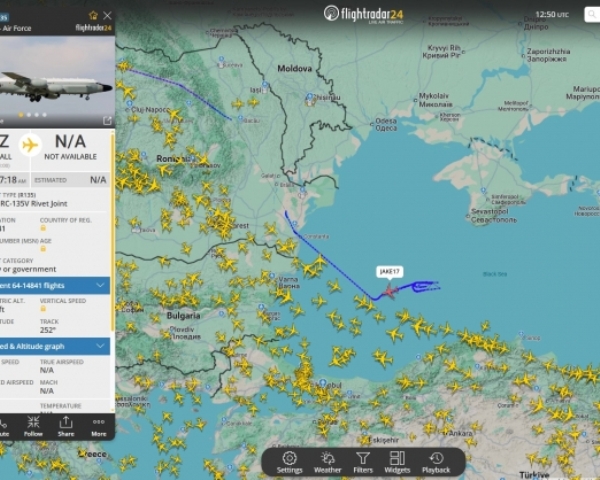Pin the flight panel with the star icon
The width and height of the screenshot is (600, 480).
pos(93,15)
